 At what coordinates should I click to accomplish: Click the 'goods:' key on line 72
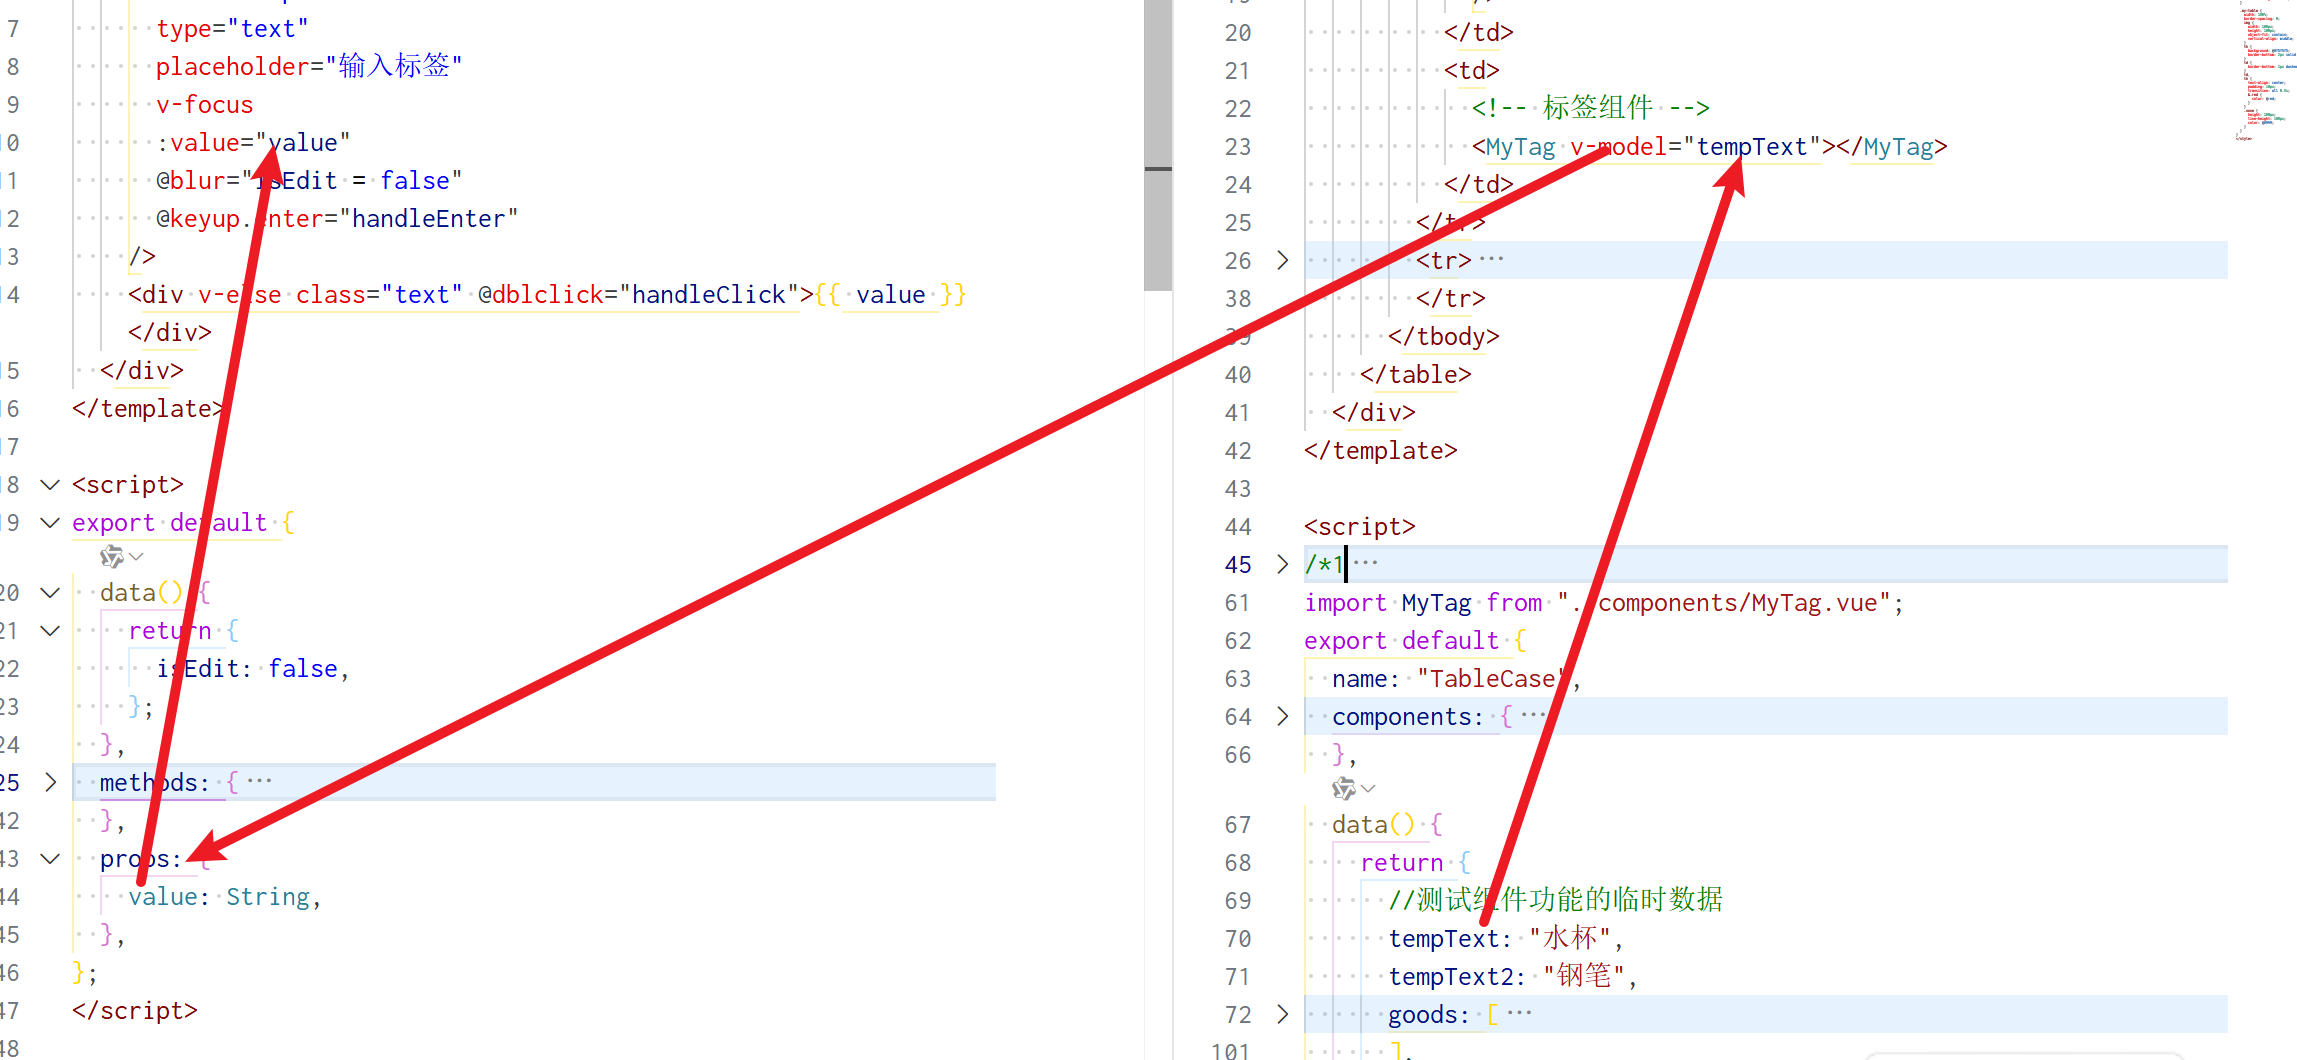coord(1429,1015)
